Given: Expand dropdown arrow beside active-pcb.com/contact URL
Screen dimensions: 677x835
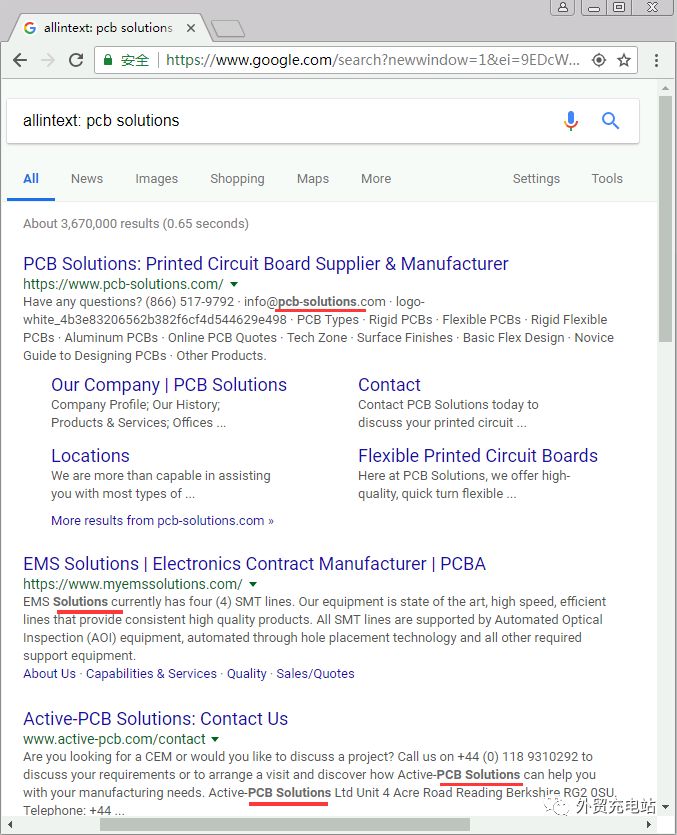Looking at the screenshot, I should (x=215, y=739).
